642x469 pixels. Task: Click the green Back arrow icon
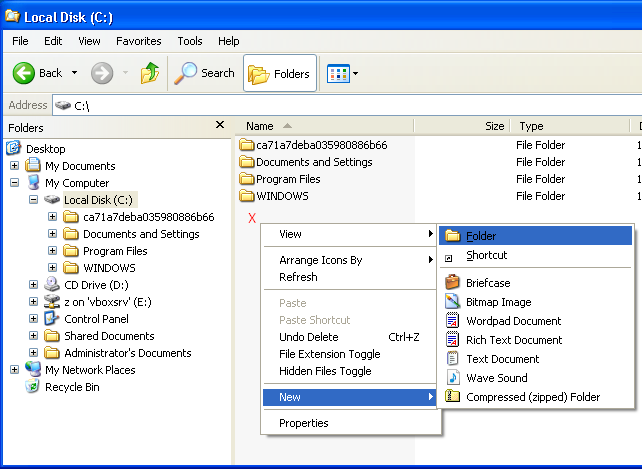[x=24, y=73]
